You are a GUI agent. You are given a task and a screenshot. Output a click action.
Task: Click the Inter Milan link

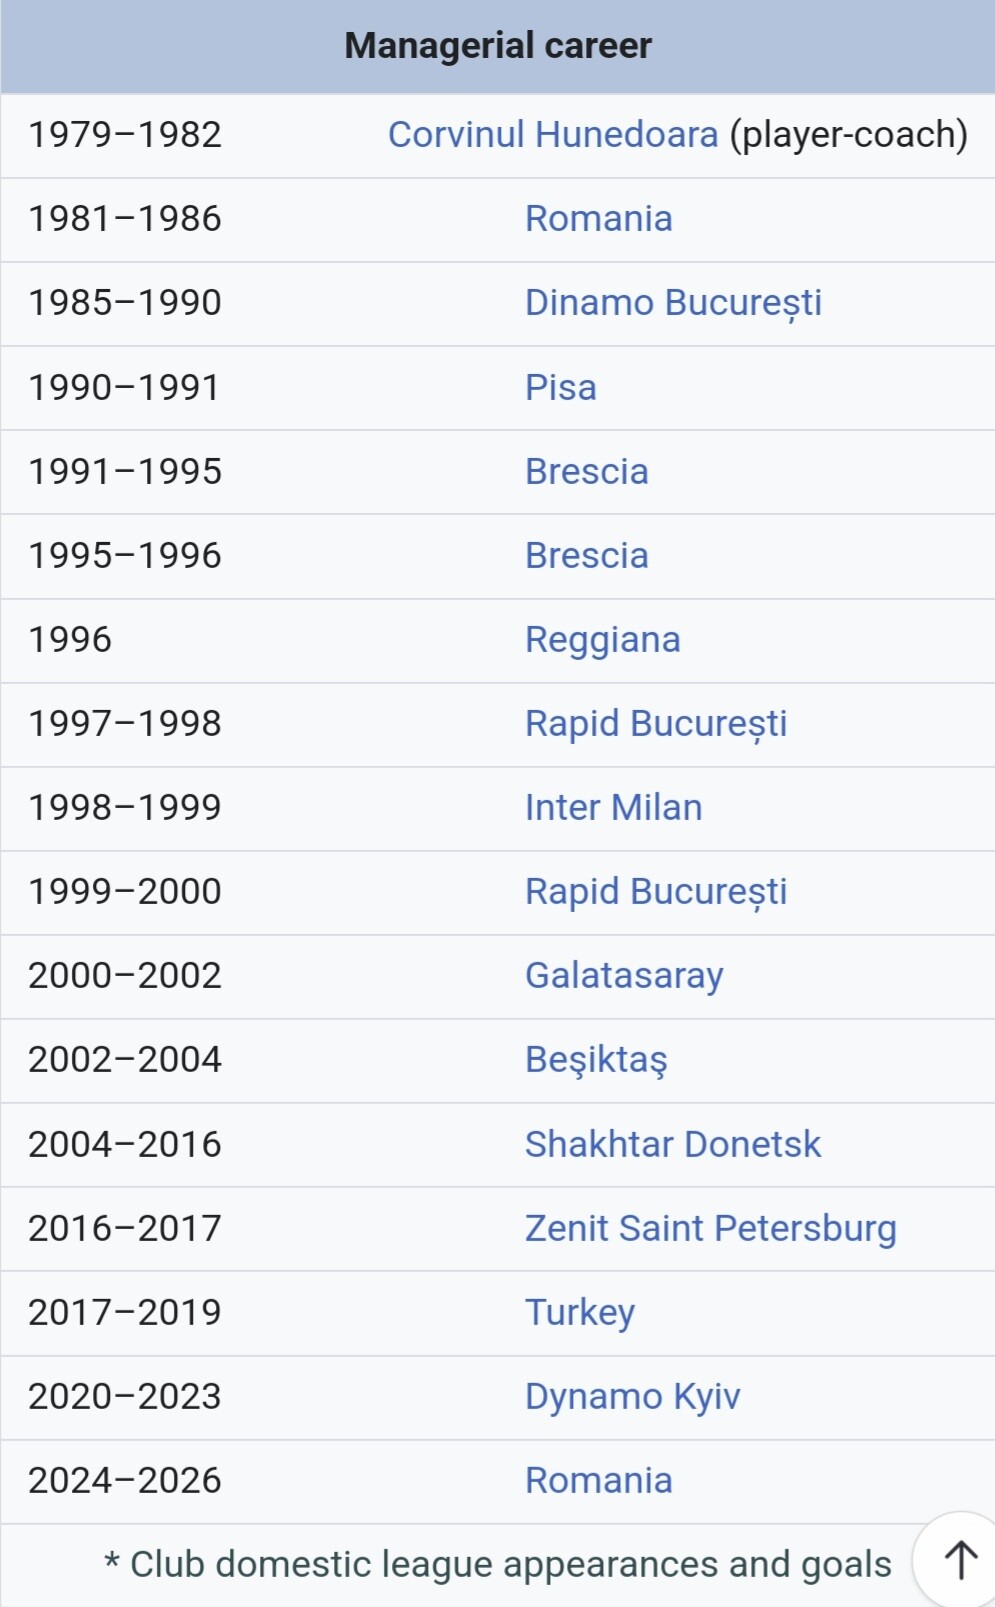tap(614, 807)
